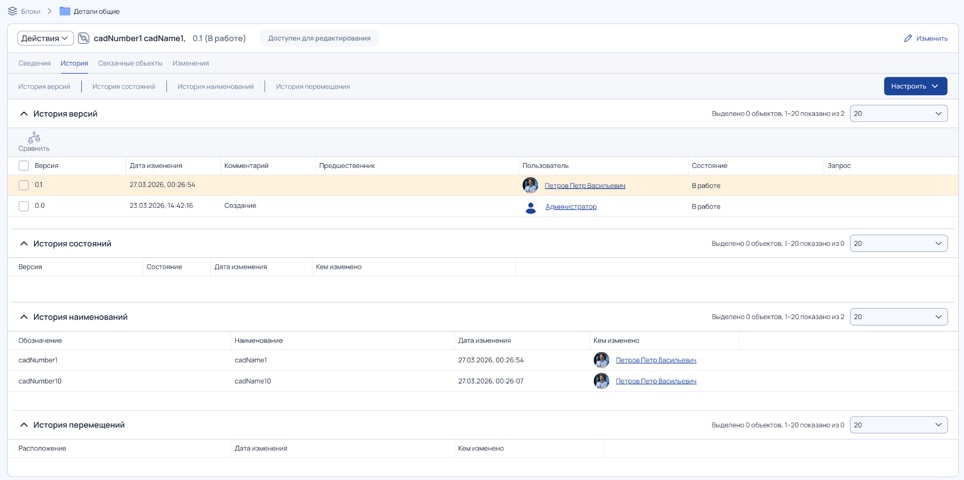Click the Пользователь column header
The image size is (964, 480).
(x=545, y=166)
